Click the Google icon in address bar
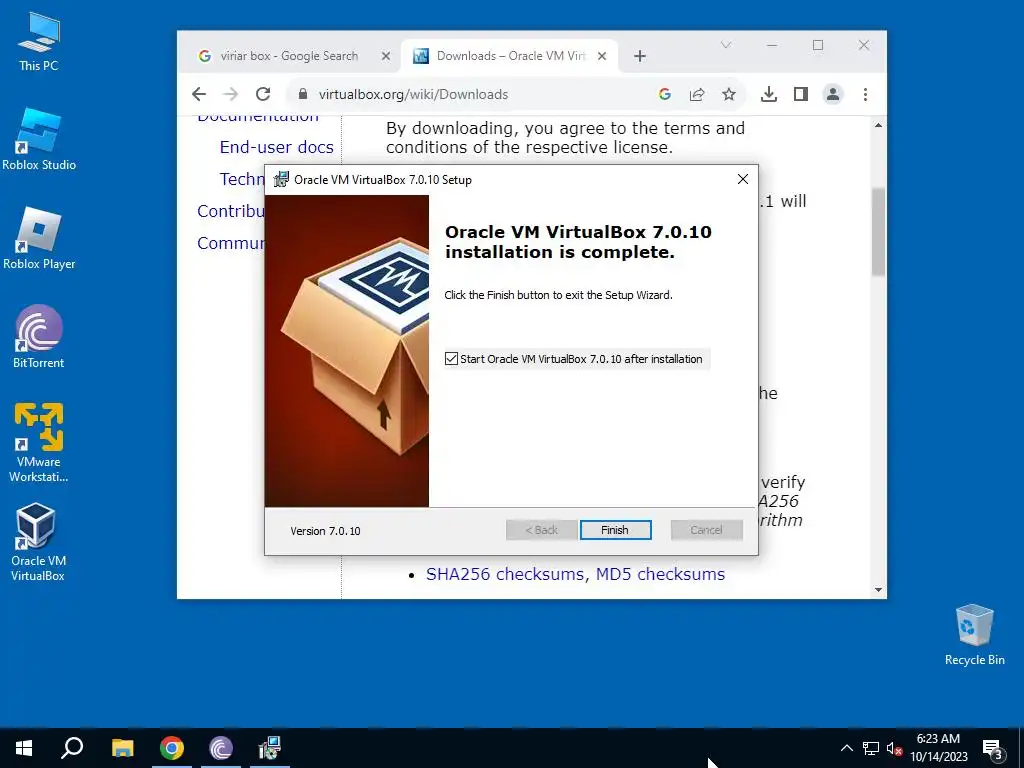1024x768 pixels. (x=665, y=94)
